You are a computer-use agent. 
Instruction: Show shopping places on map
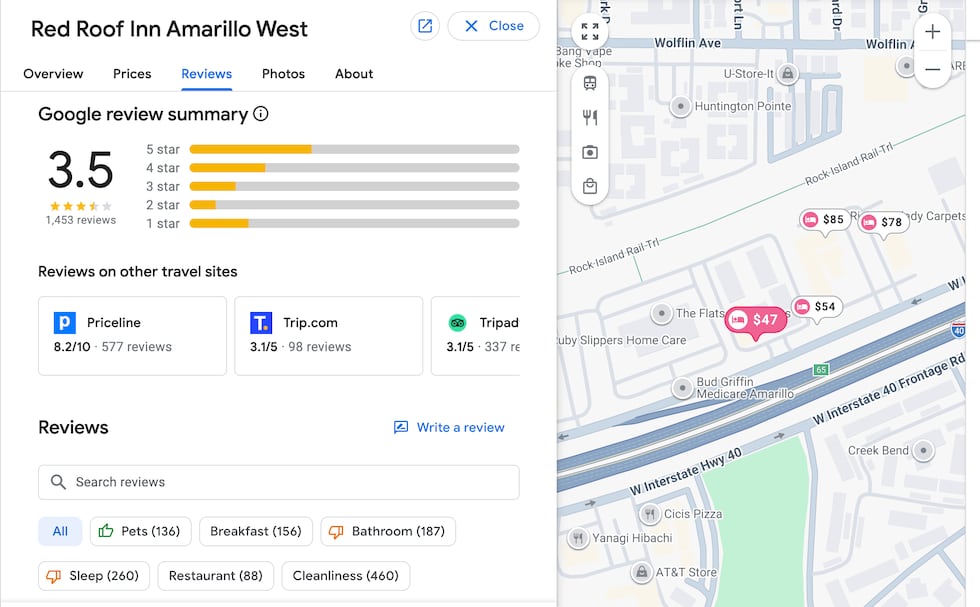(x=590, y=186)
